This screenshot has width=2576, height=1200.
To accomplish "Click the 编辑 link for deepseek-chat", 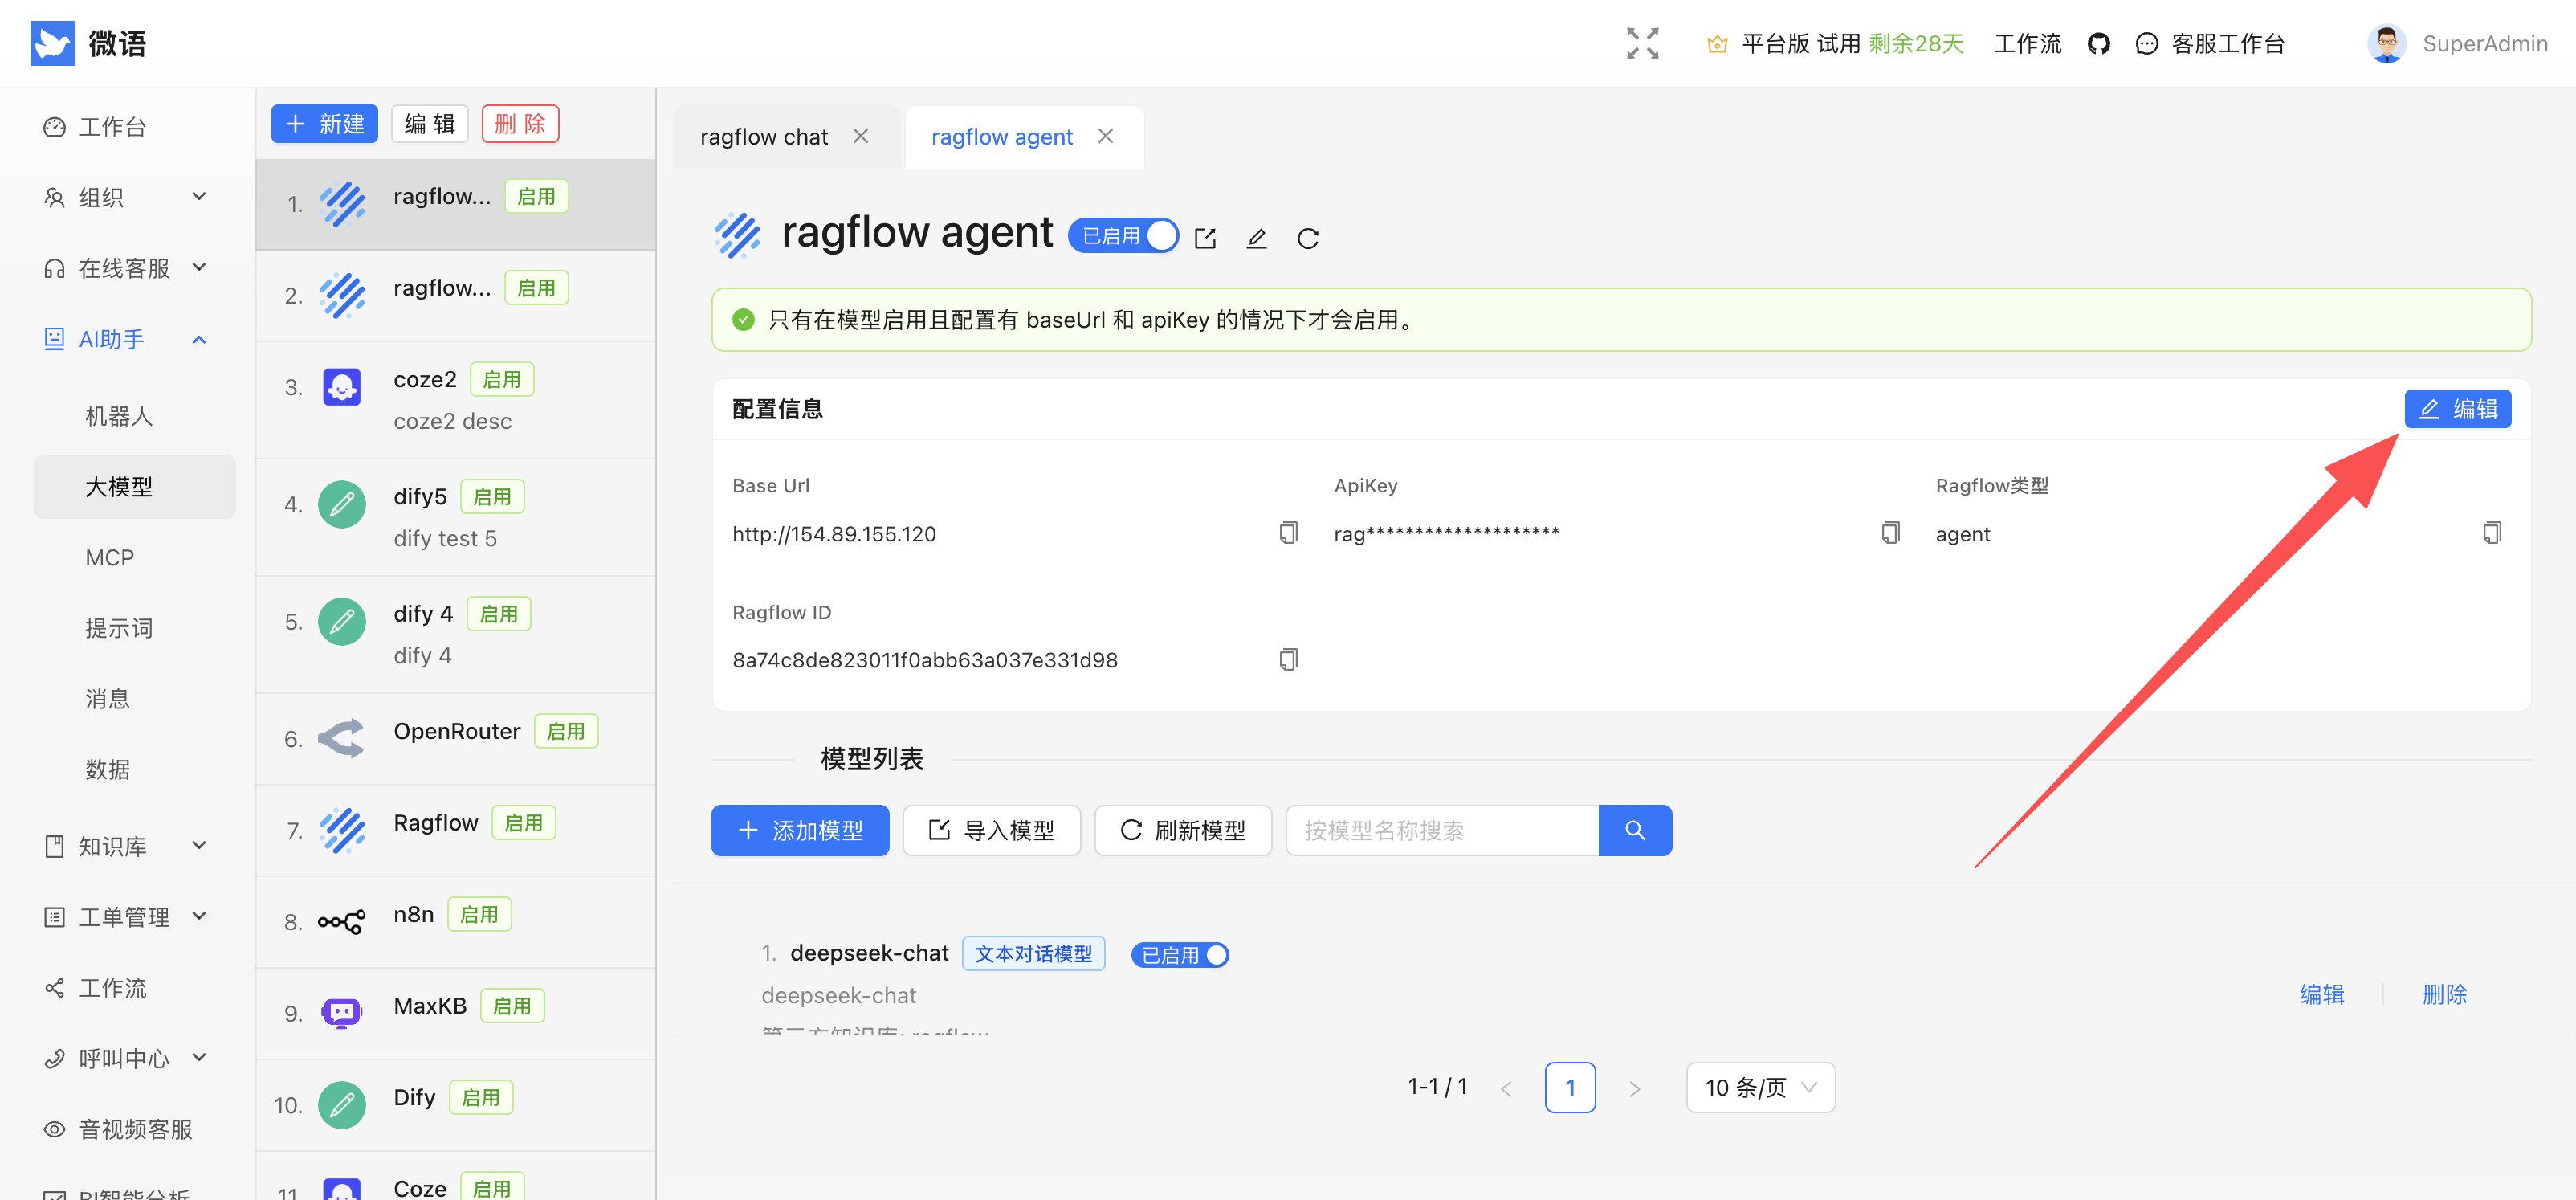I will (2322, 994).
